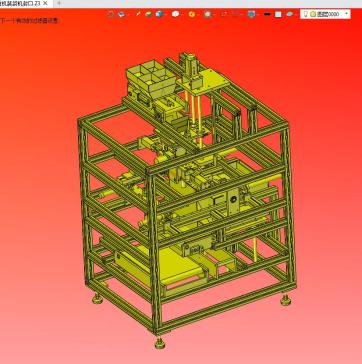Viewport: 362px width, 364px height.
Task: Click the prompt text line below the tab
Action: click(x=29, y=21)
